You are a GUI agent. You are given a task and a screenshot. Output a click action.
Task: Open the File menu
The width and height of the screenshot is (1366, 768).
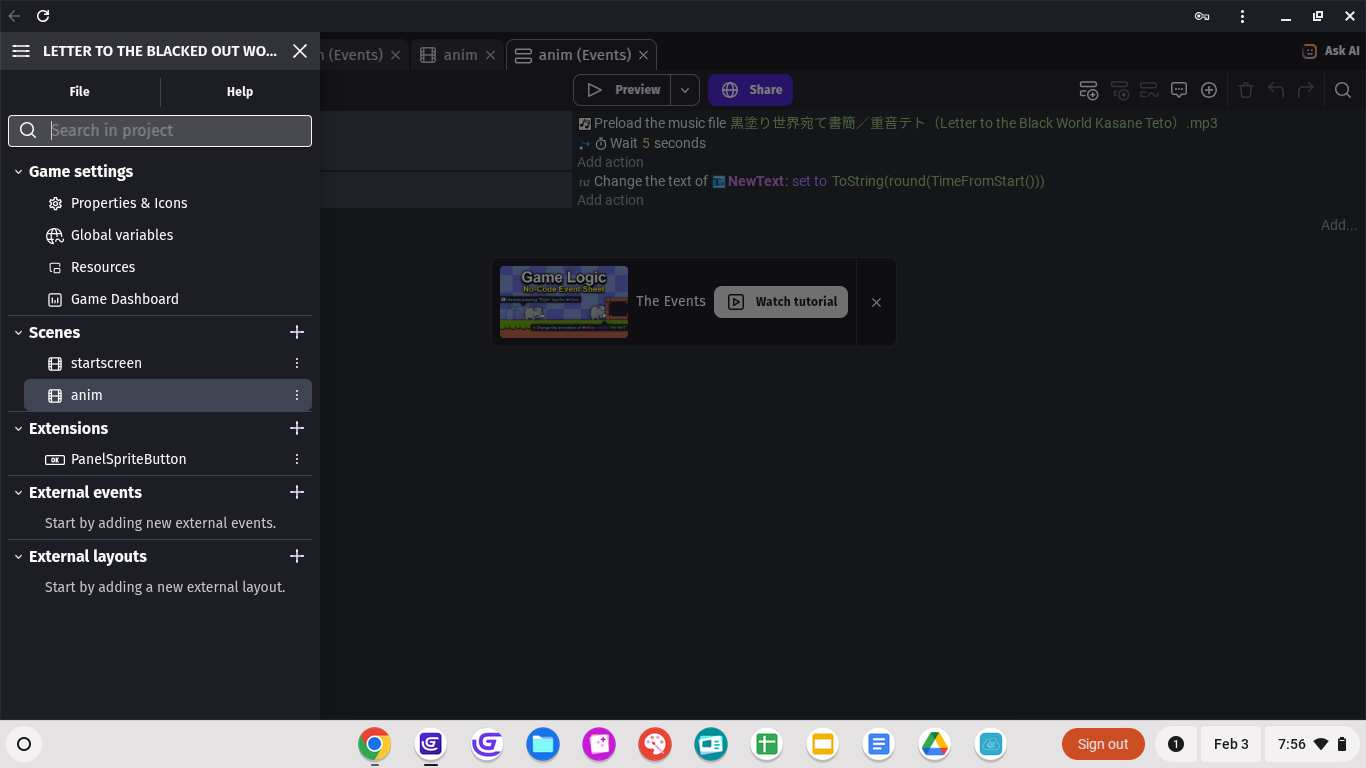tap(80, 91)
